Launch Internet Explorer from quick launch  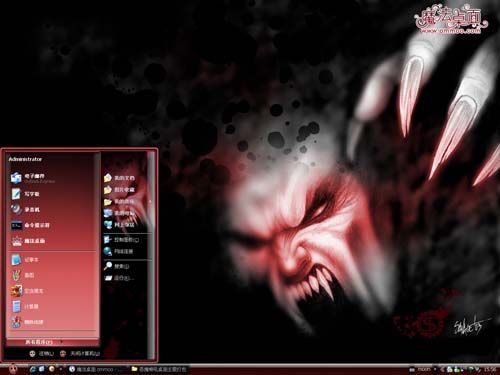click(x=33, y=369)
